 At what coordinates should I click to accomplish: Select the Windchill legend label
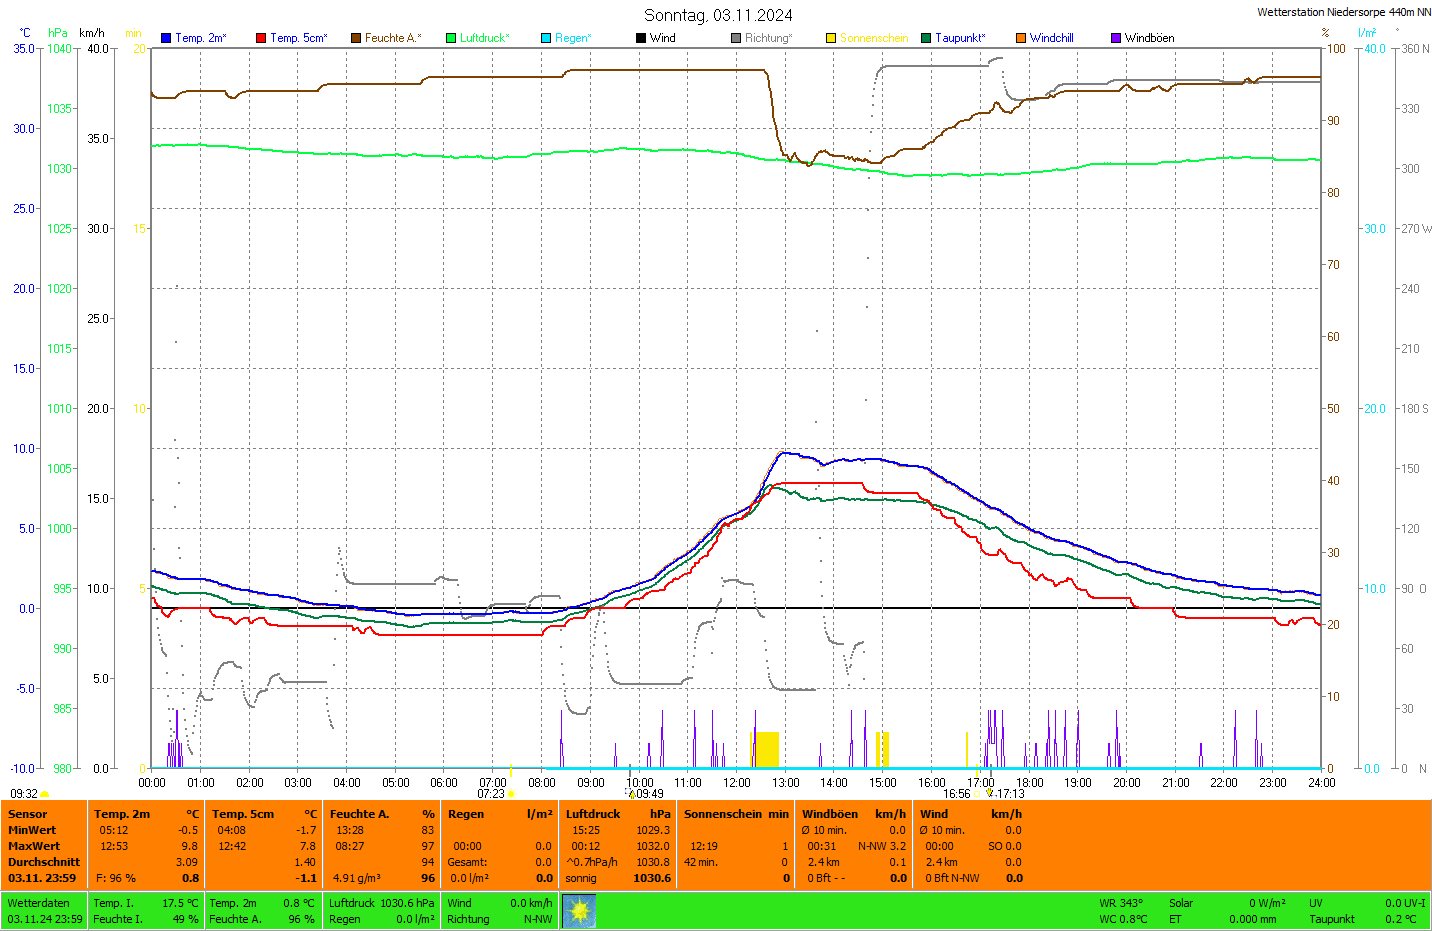tap(1051, 38)
